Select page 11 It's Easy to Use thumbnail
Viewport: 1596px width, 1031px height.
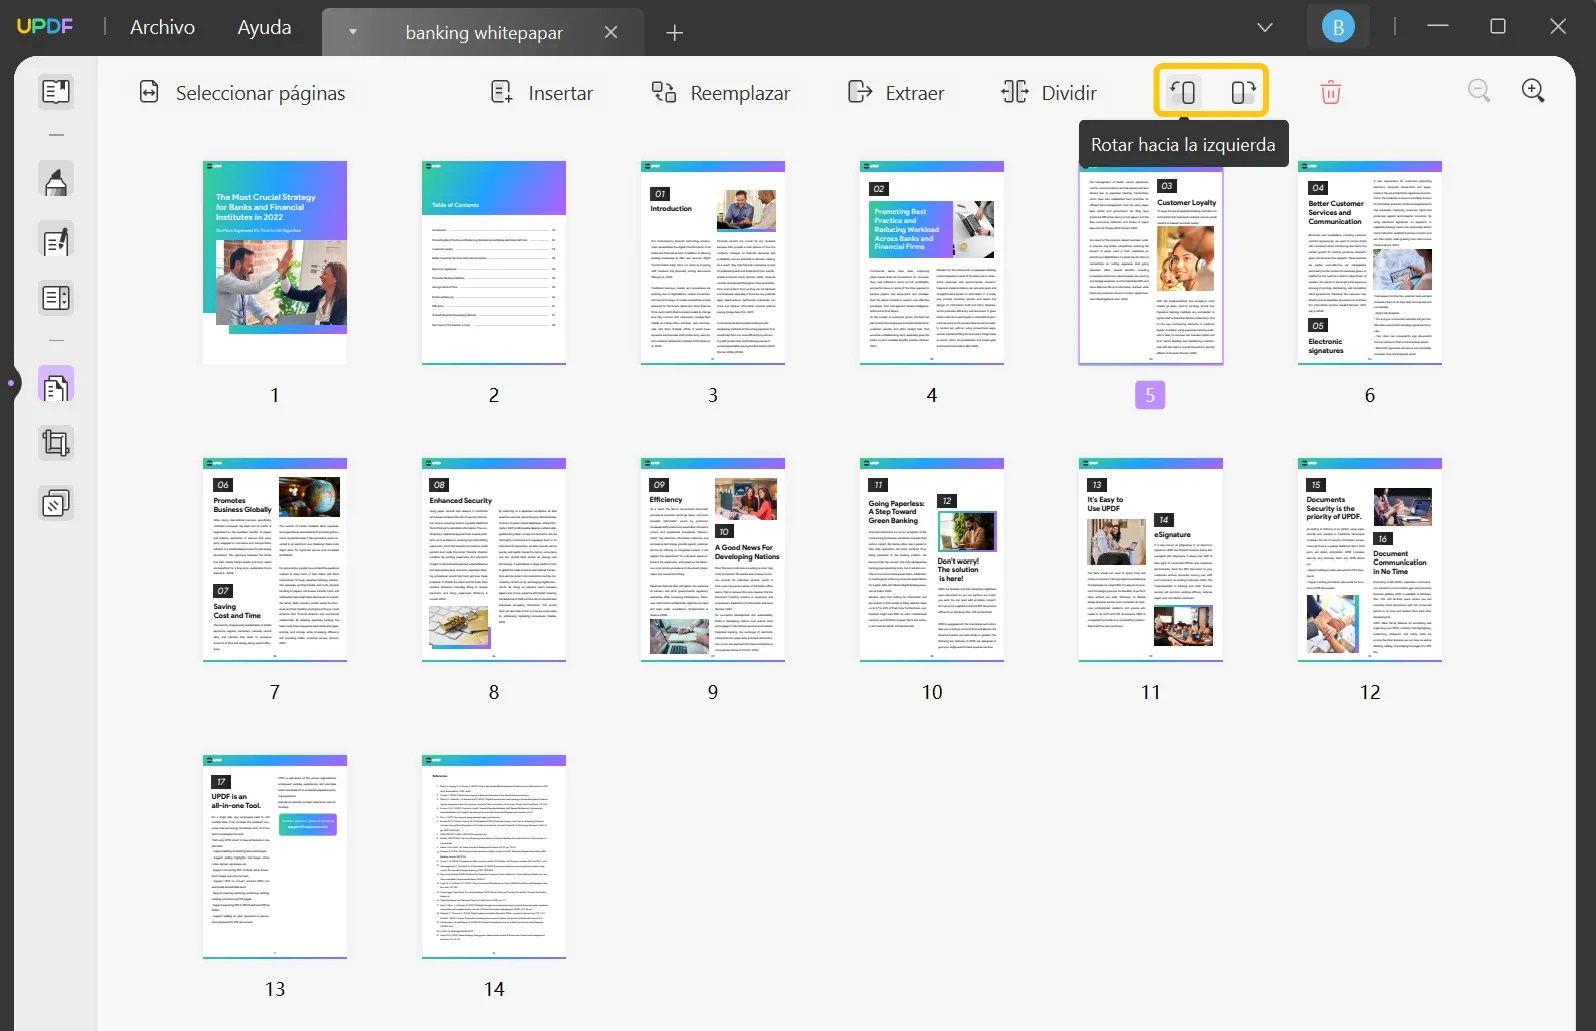1151,559
